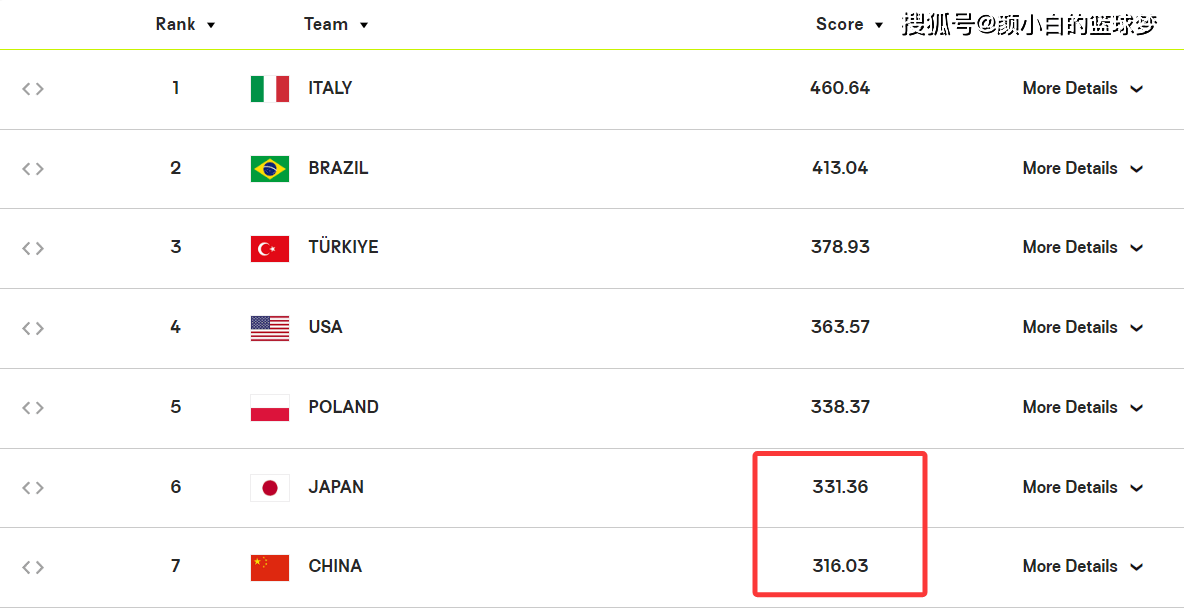1184x609 pixels.
Task: Click the rank change arrows beside Japan
Action: point(32,488)
